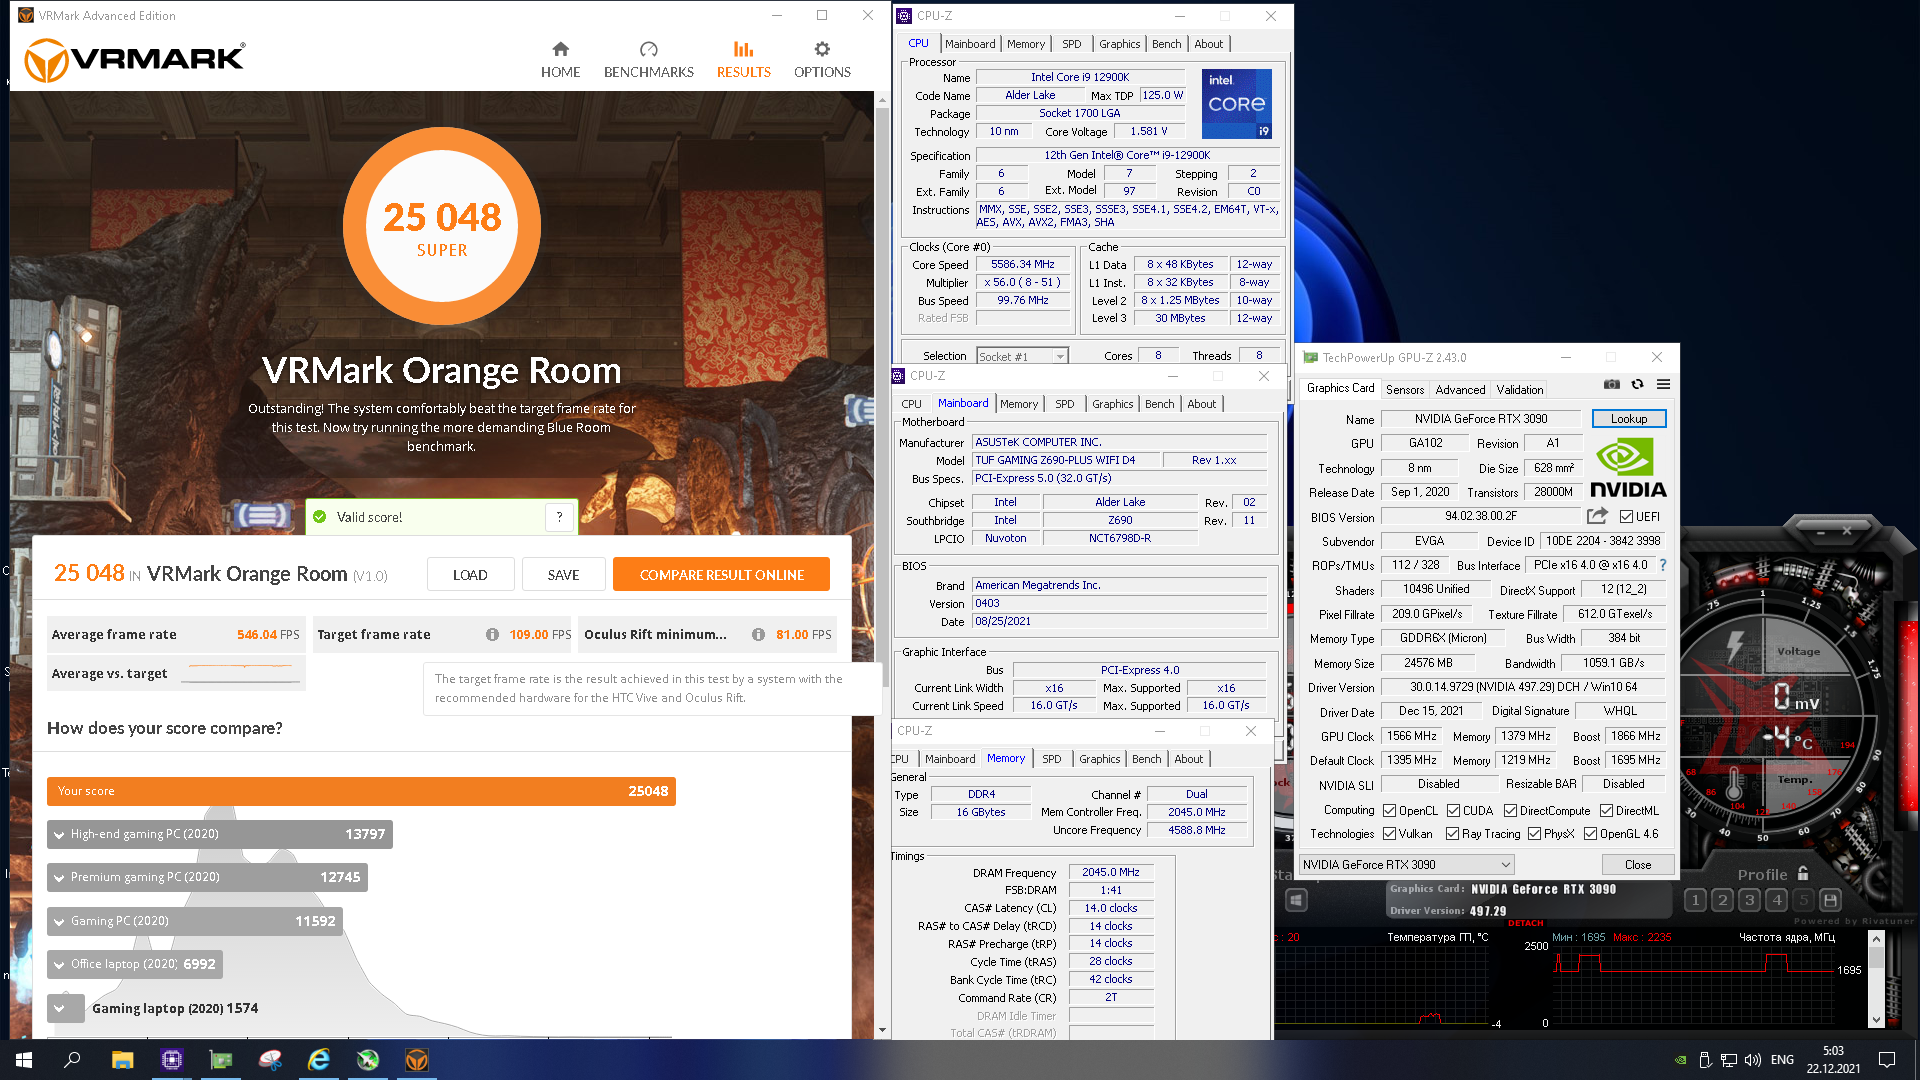1920x1080 pixels.
Task: Open taskbar Search
Action: (x=72, y=1060)
